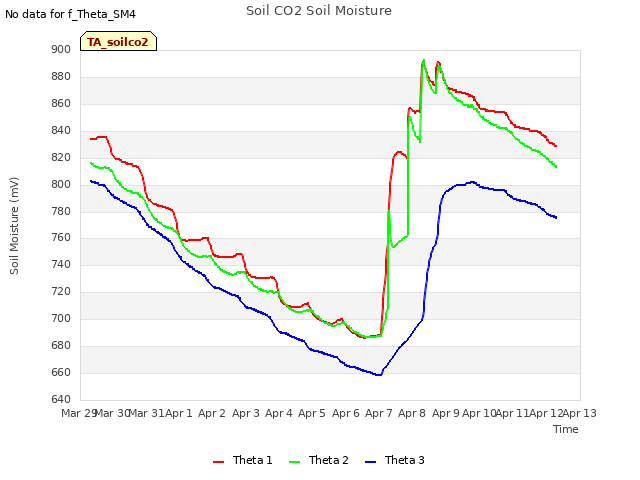Click the Time axis label

pos(566,429)
